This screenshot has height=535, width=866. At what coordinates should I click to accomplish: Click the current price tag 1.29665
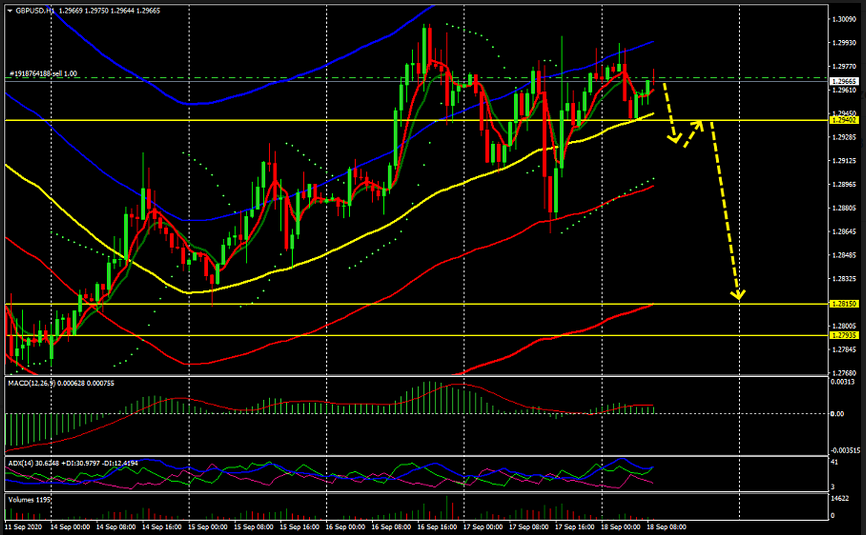point(843,80)
